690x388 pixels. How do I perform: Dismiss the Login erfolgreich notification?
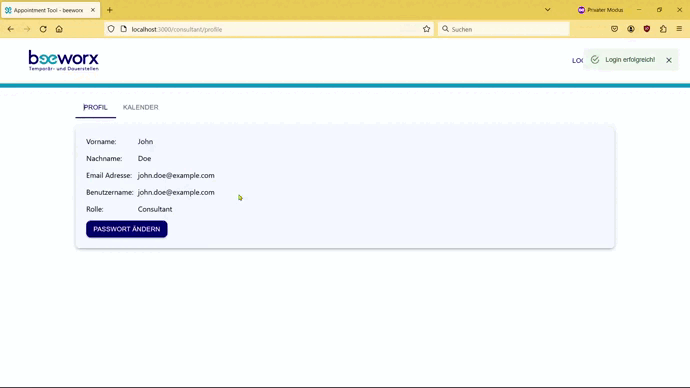(669, 60)
